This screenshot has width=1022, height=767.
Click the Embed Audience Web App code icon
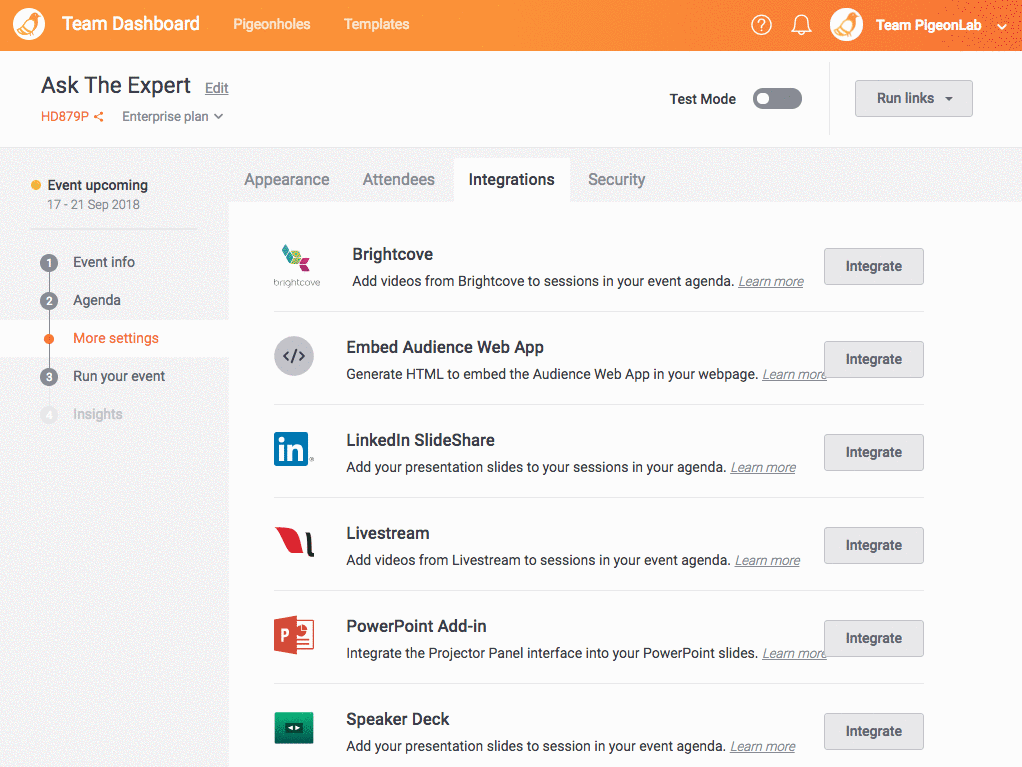point(294,356)
